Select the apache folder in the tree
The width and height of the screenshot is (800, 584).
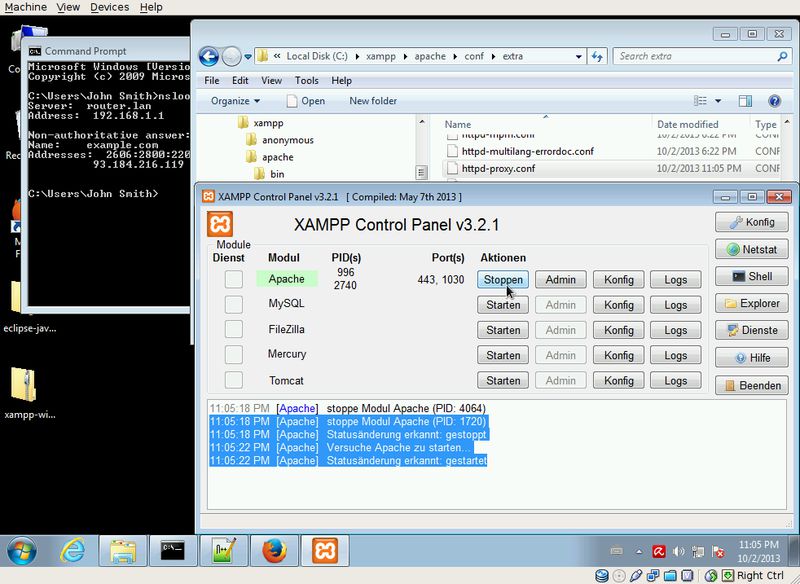(277, 157)
